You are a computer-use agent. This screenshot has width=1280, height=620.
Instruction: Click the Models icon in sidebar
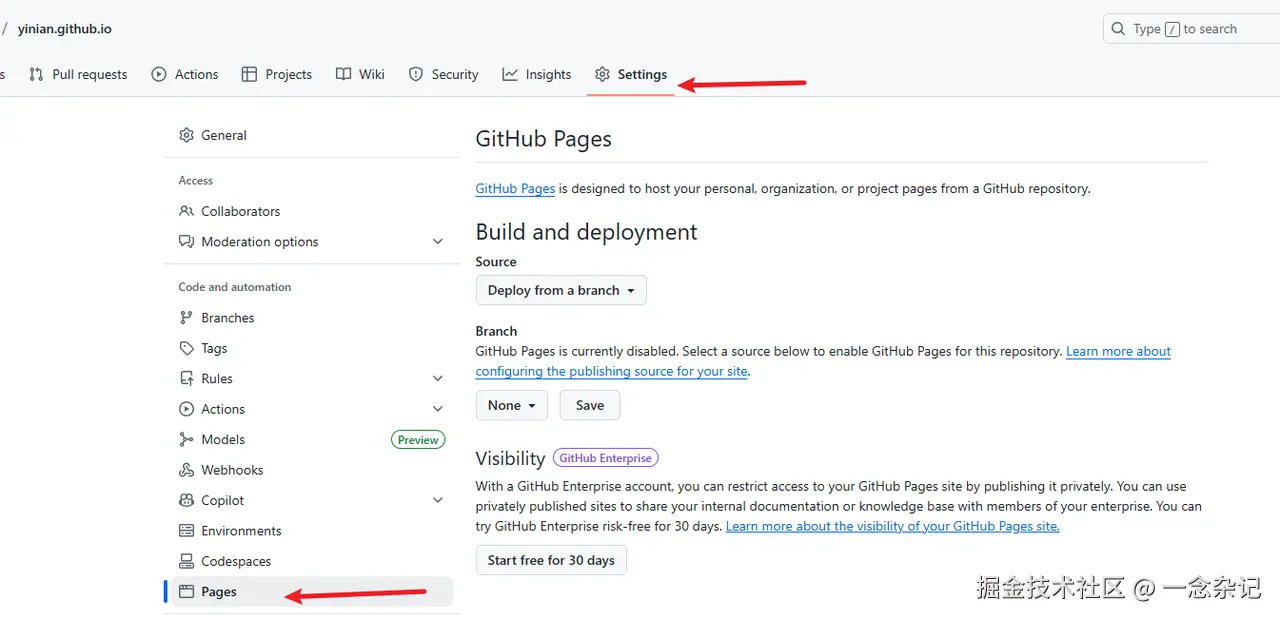click(186, 439)
